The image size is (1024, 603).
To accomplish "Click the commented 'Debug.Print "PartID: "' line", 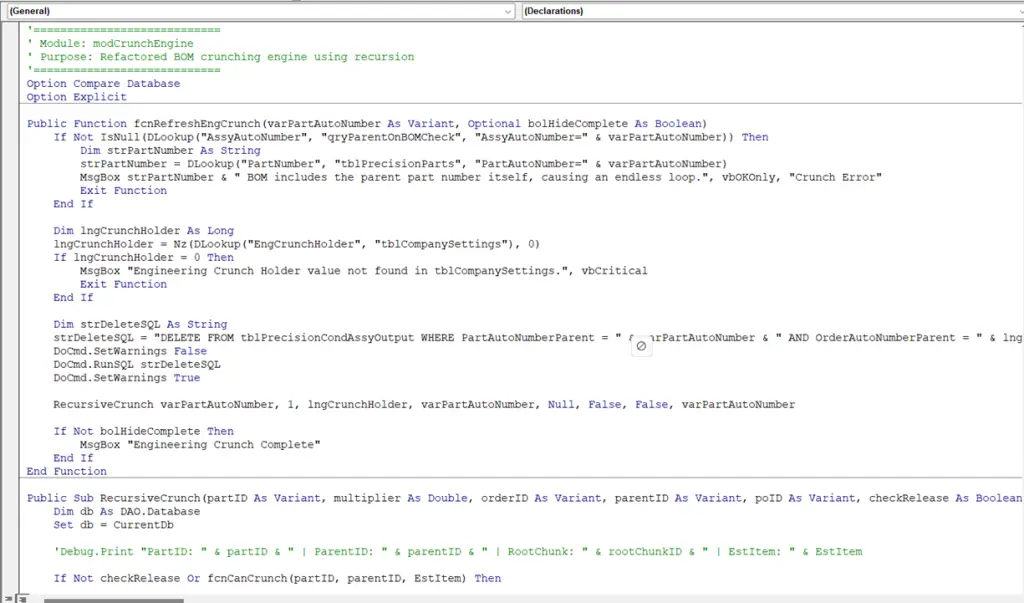I will pyautogui.click(x=458, y=551).
